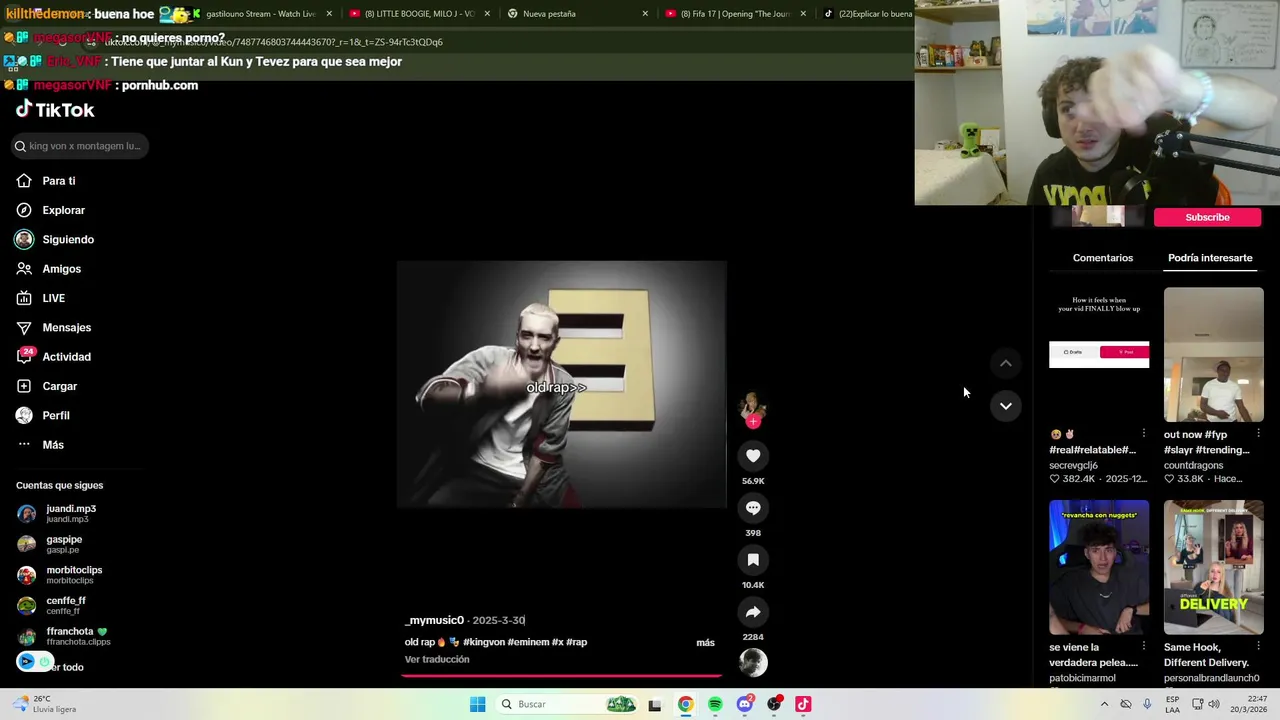
Task: Go to next video arrow
Action: (x=1006, y=406)
